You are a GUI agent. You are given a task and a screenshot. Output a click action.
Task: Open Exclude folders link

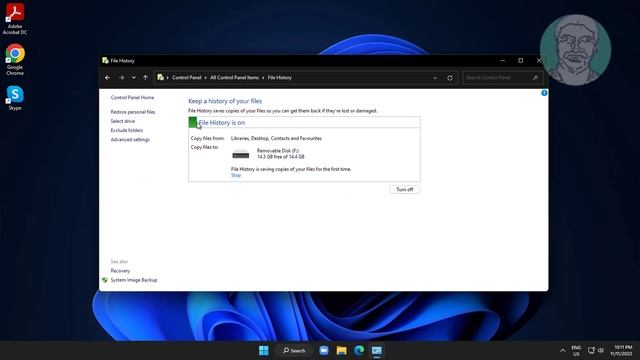click(x=127, y=130)
